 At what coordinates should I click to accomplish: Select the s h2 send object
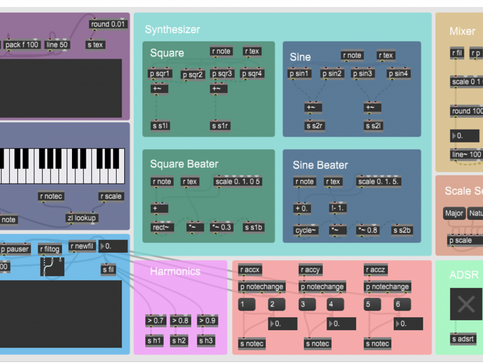point(179,341)
